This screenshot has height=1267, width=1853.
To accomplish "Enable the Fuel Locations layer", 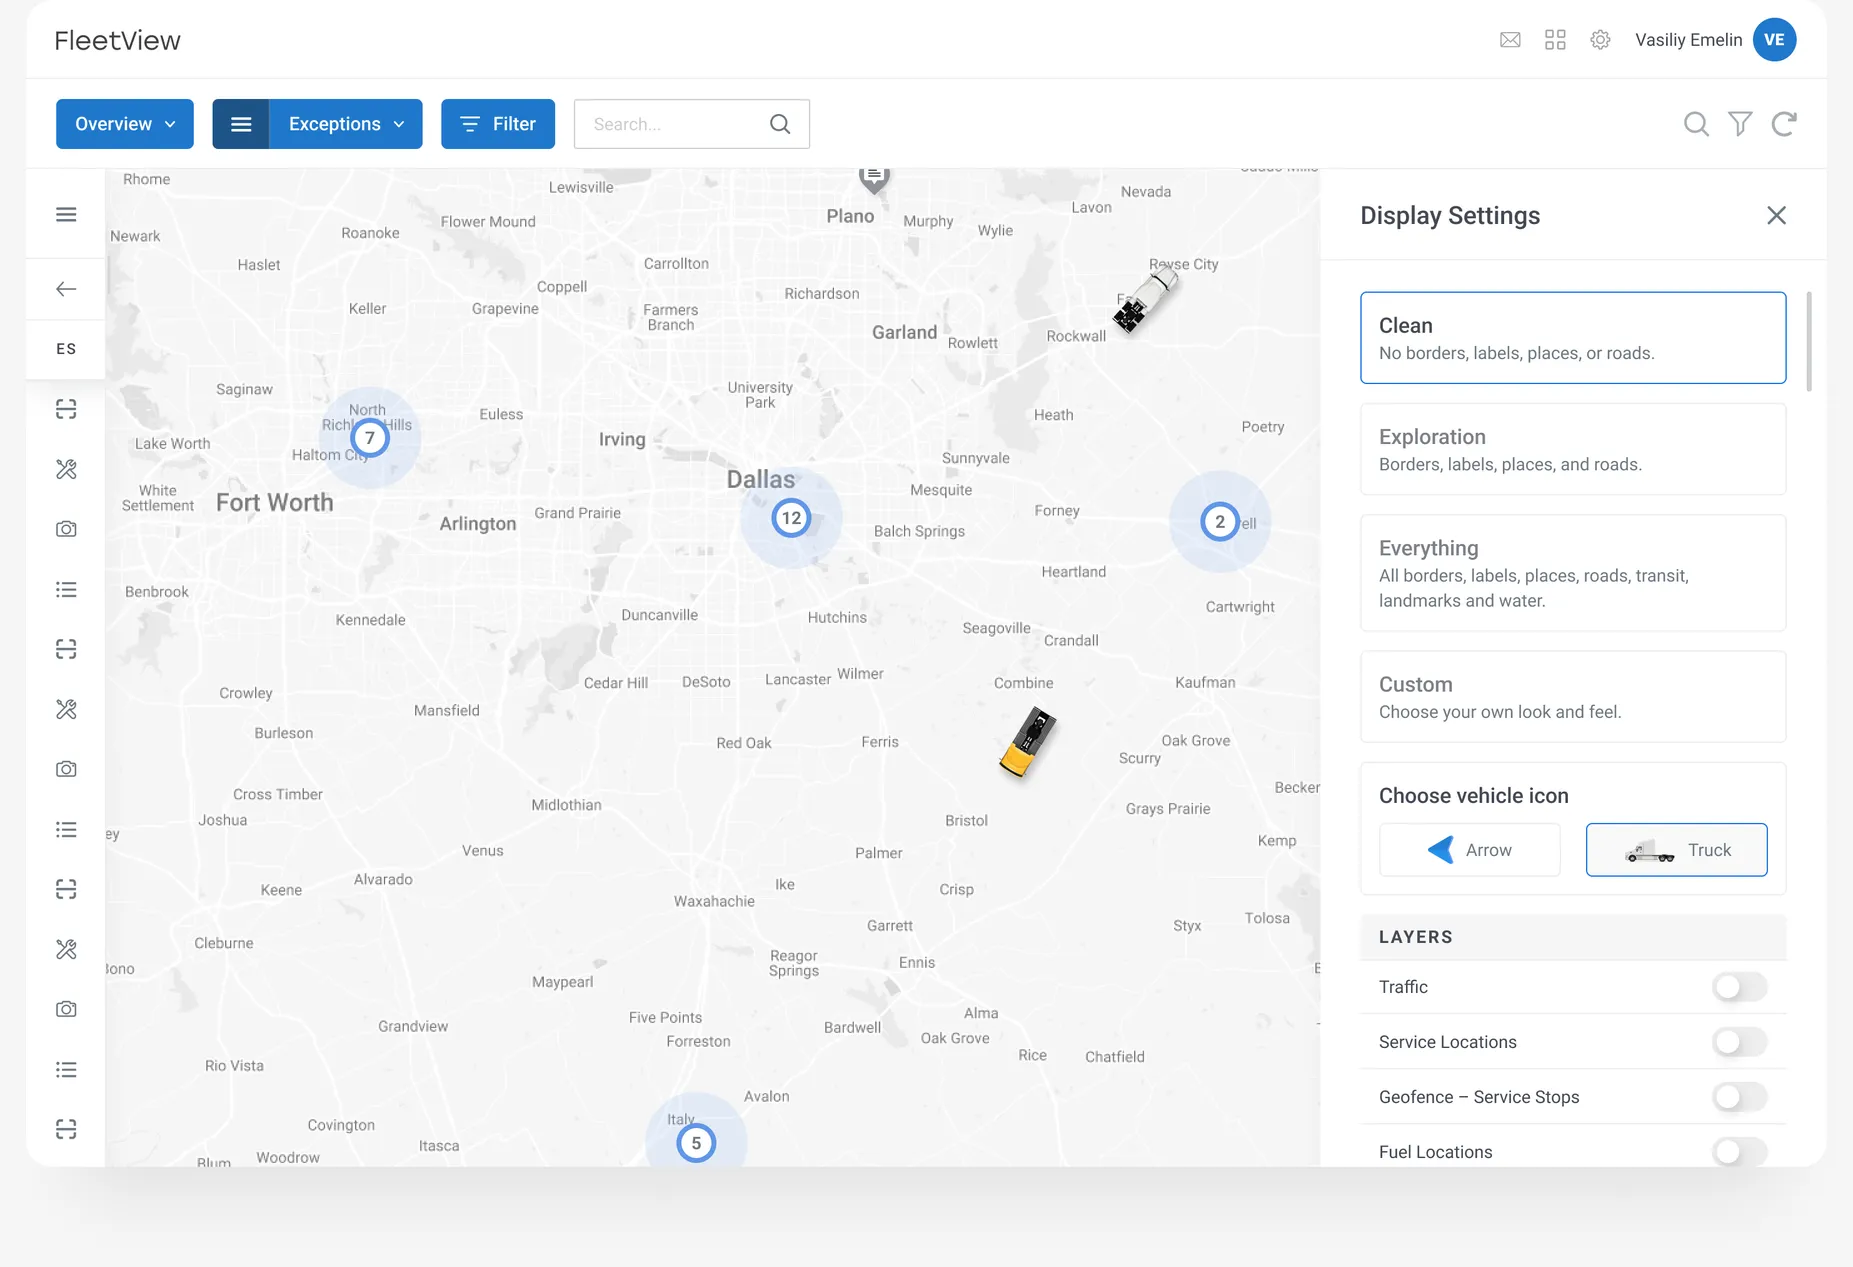I will pos(1739,1152).
